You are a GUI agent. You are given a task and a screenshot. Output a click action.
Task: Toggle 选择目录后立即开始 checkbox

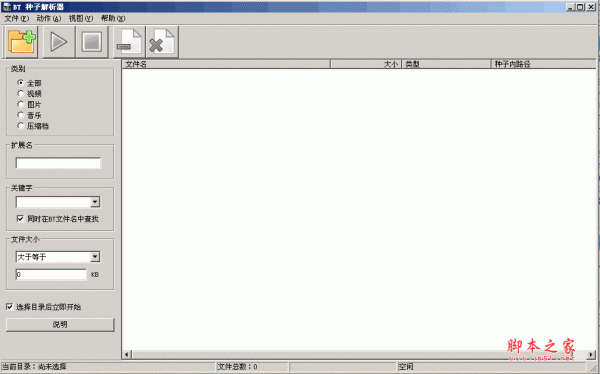[x=10, y=307]
